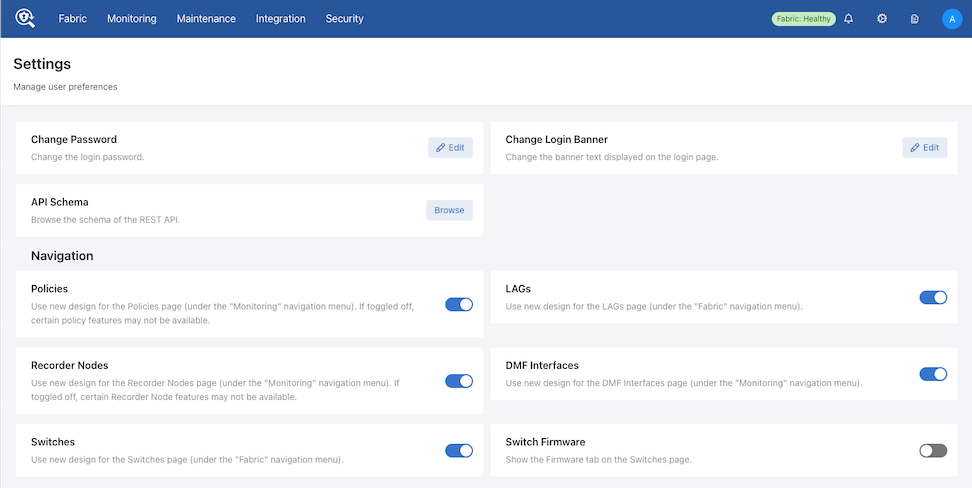Open the document icon in the top bar
This screenshot has width=972, height=488.
pyautogui.click(x=914, y=19)
